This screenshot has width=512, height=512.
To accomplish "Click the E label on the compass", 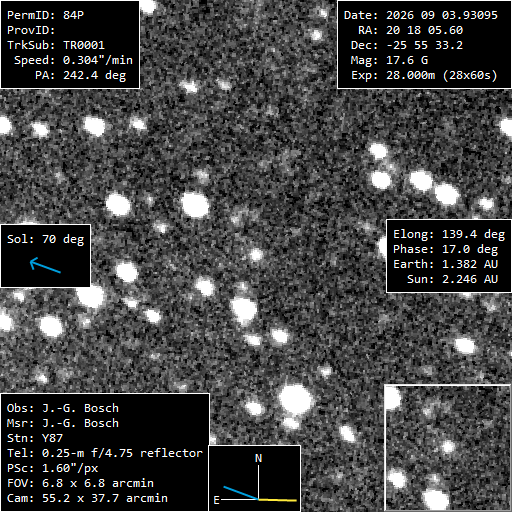I will point(216,500).
